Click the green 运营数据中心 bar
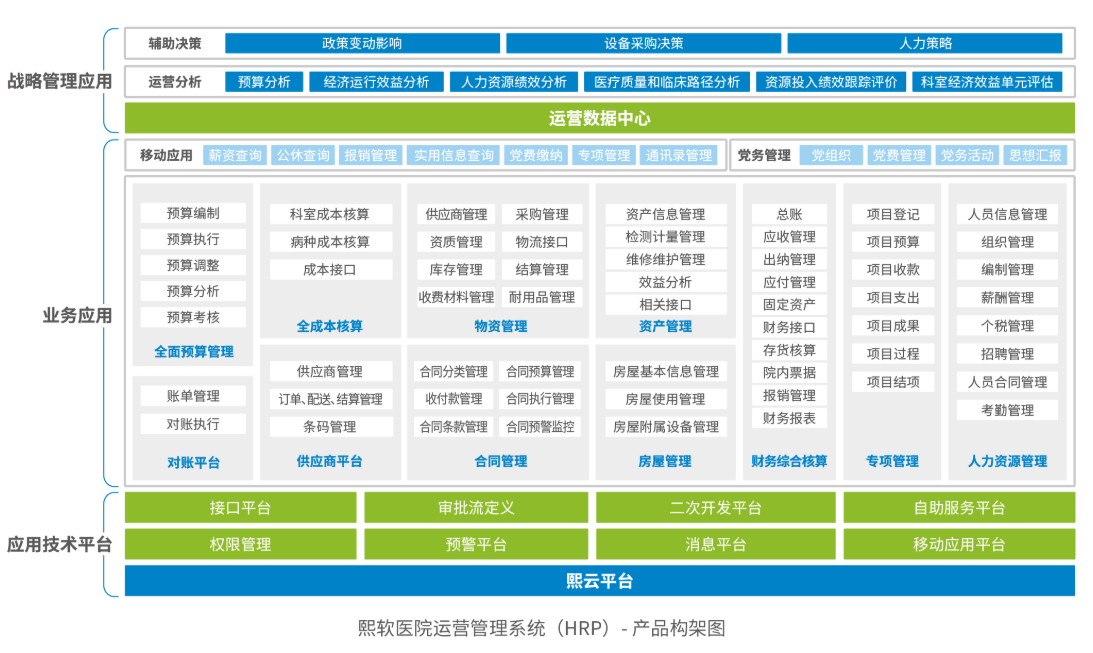This screenshot has height=653, width=1093. pos(599,118)
